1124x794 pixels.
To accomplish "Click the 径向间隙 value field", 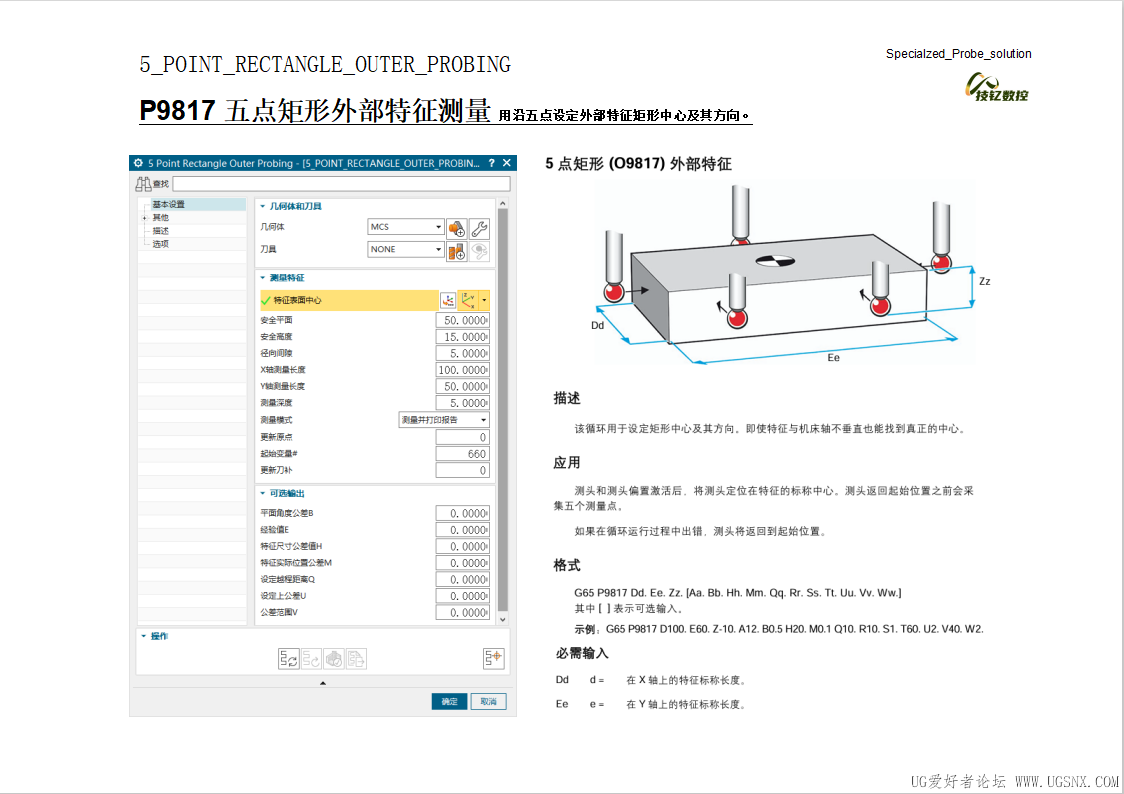I will (x=462, y=353).
